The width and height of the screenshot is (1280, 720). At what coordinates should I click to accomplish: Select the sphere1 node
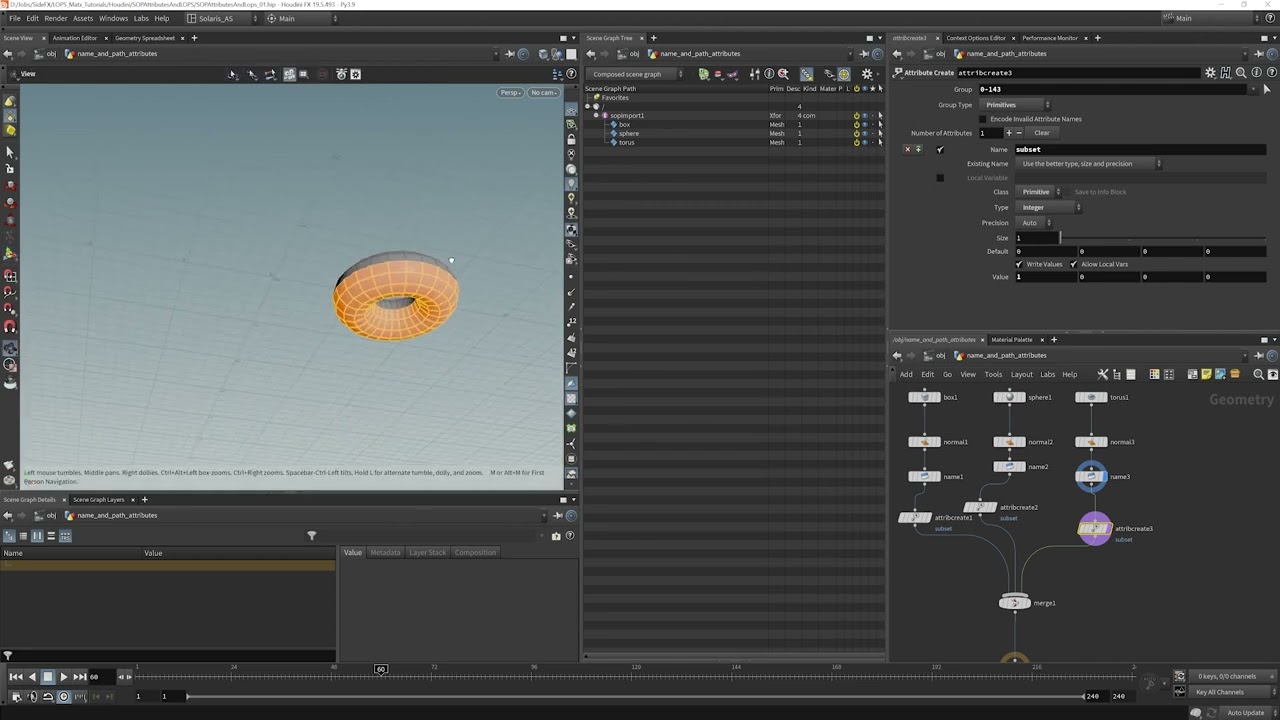(x=1009, y=397)
